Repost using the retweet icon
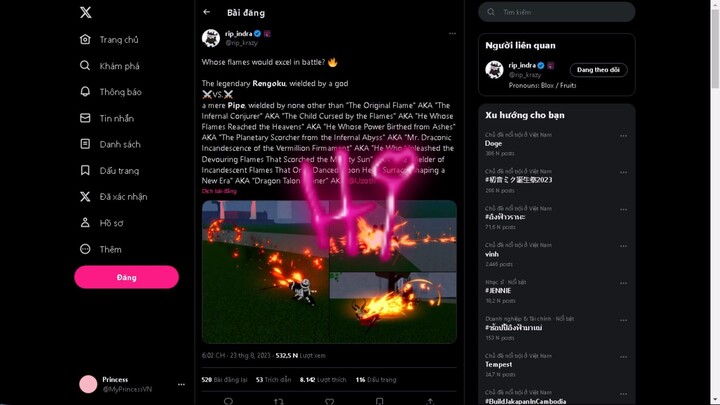 coord(279,401)
